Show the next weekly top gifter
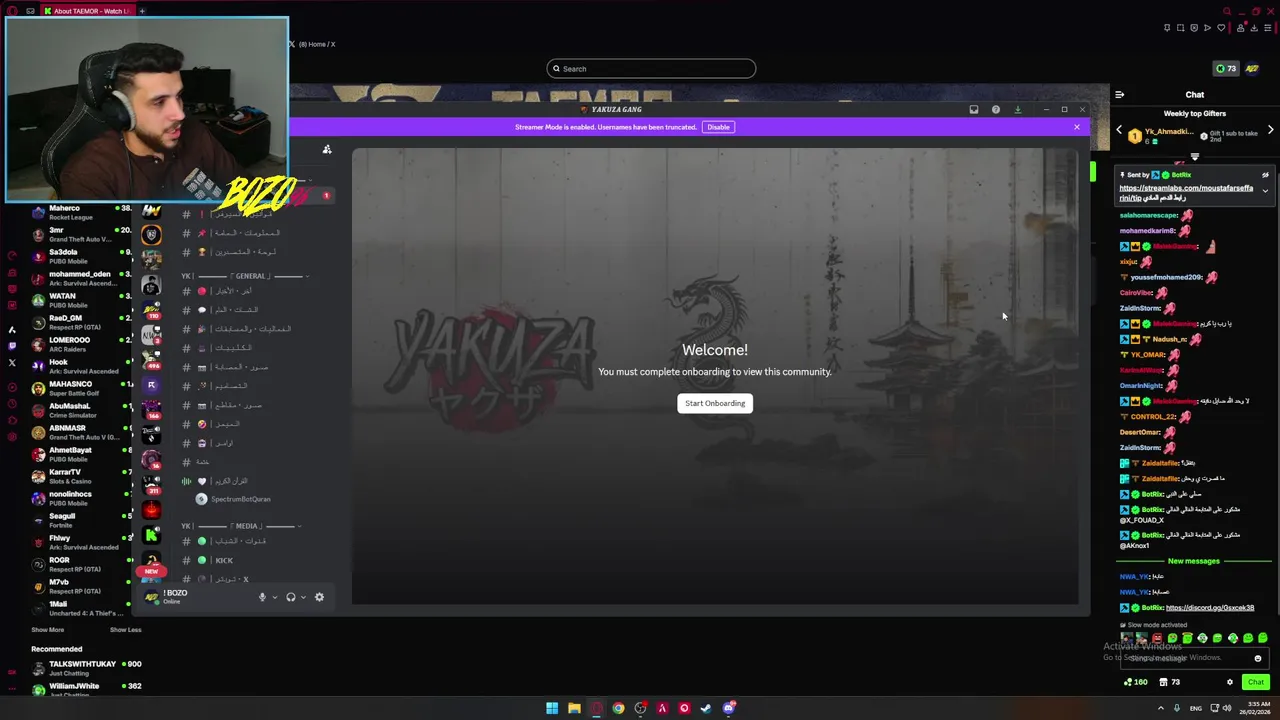This screenshot has height=720, width=1280. point(1270,130)
